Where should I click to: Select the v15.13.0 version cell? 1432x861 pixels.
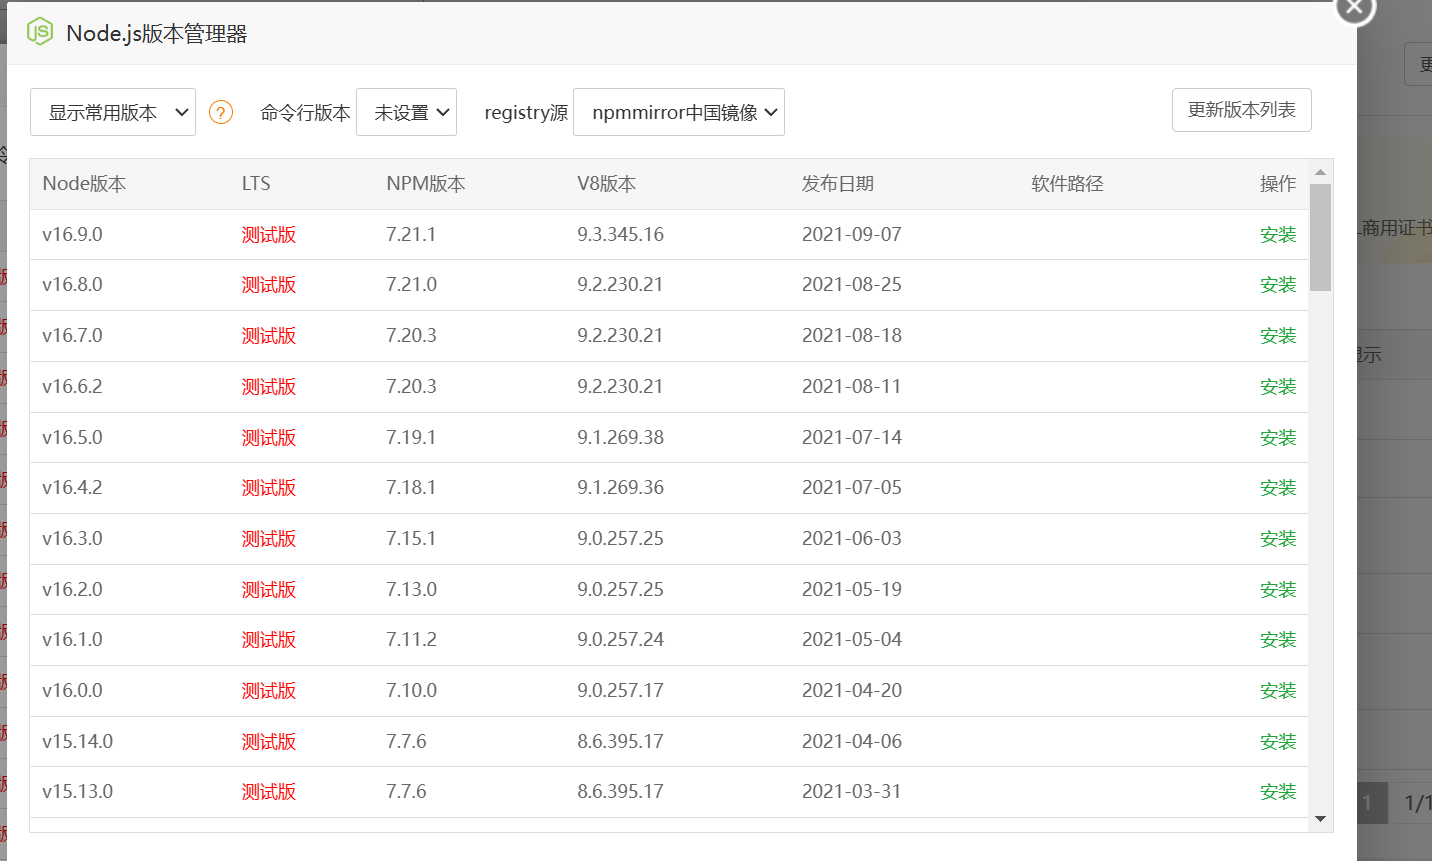[x=78, y=792]
